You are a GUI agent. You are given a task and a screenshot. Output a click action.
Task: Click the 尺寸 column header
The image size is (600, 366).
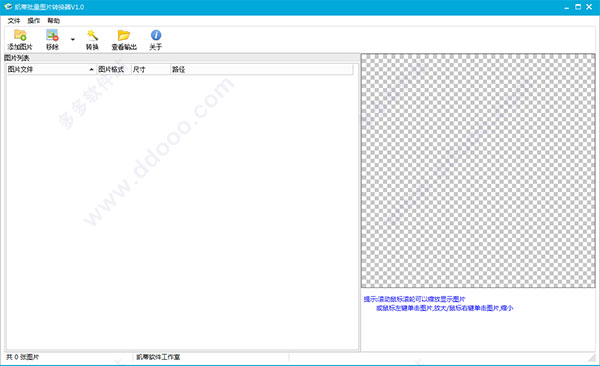click(x=150, y=69)
